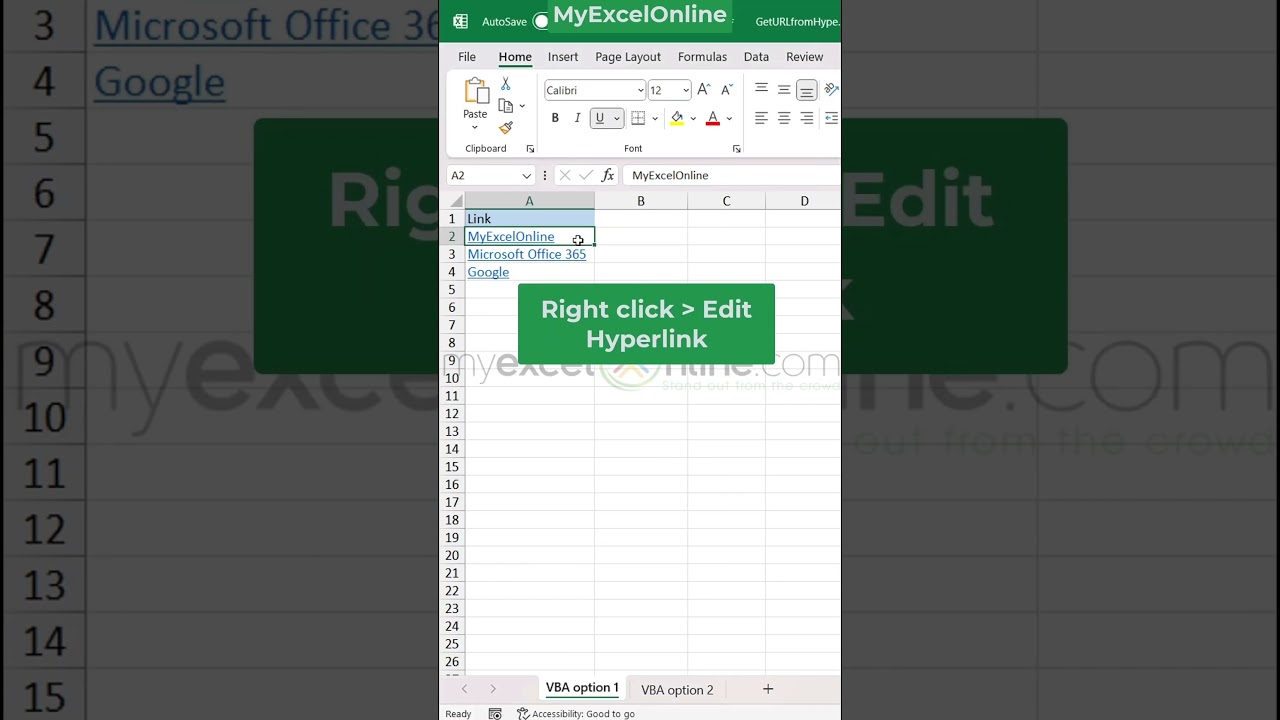1280x720 pixels.
Task: Expand the Paste options arrow
Action: [x=475, y=127]
